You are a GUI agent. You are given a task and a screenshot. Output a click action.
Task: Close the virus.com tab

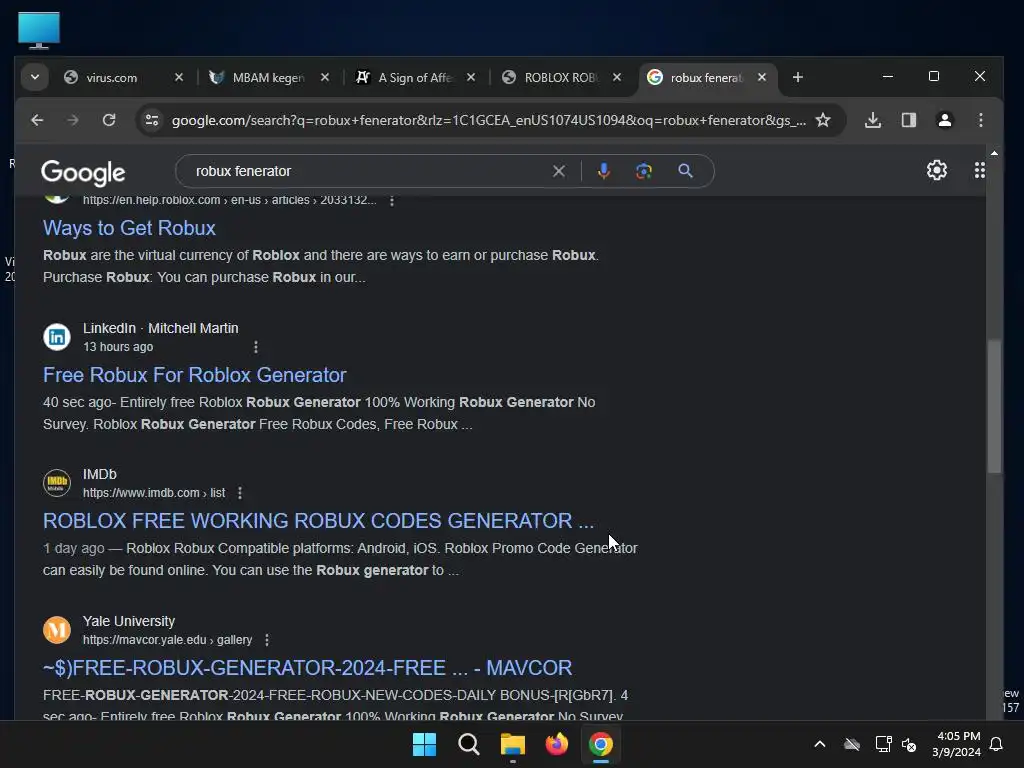click(179, 77)
